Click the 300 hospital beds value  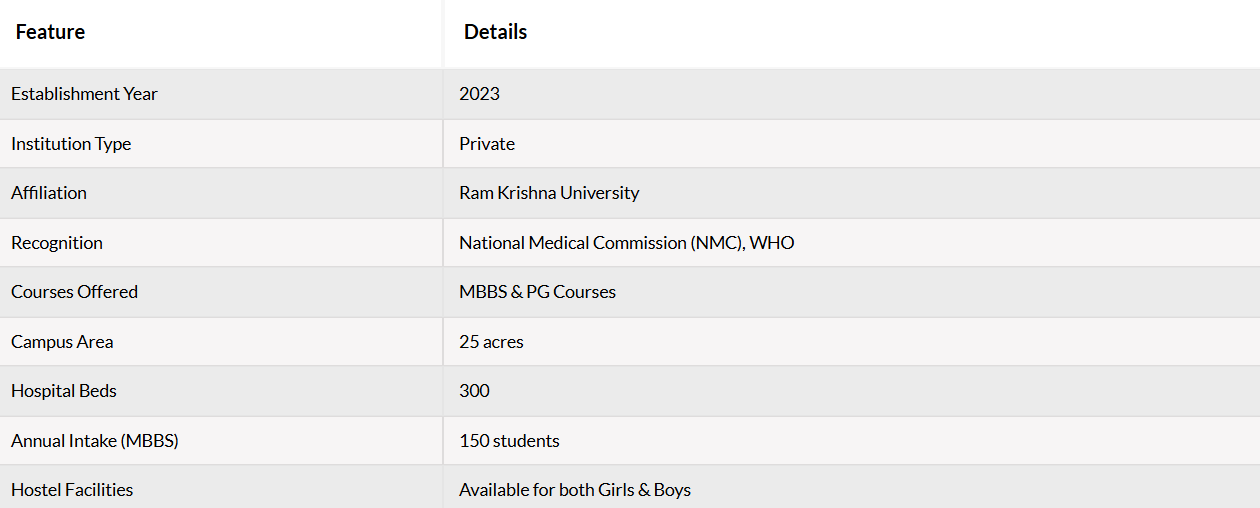coord(474,391)
